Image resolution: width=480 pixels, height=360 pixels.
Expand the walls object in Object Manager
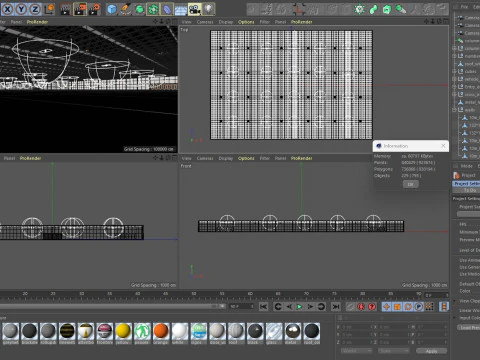coord(454,110)
